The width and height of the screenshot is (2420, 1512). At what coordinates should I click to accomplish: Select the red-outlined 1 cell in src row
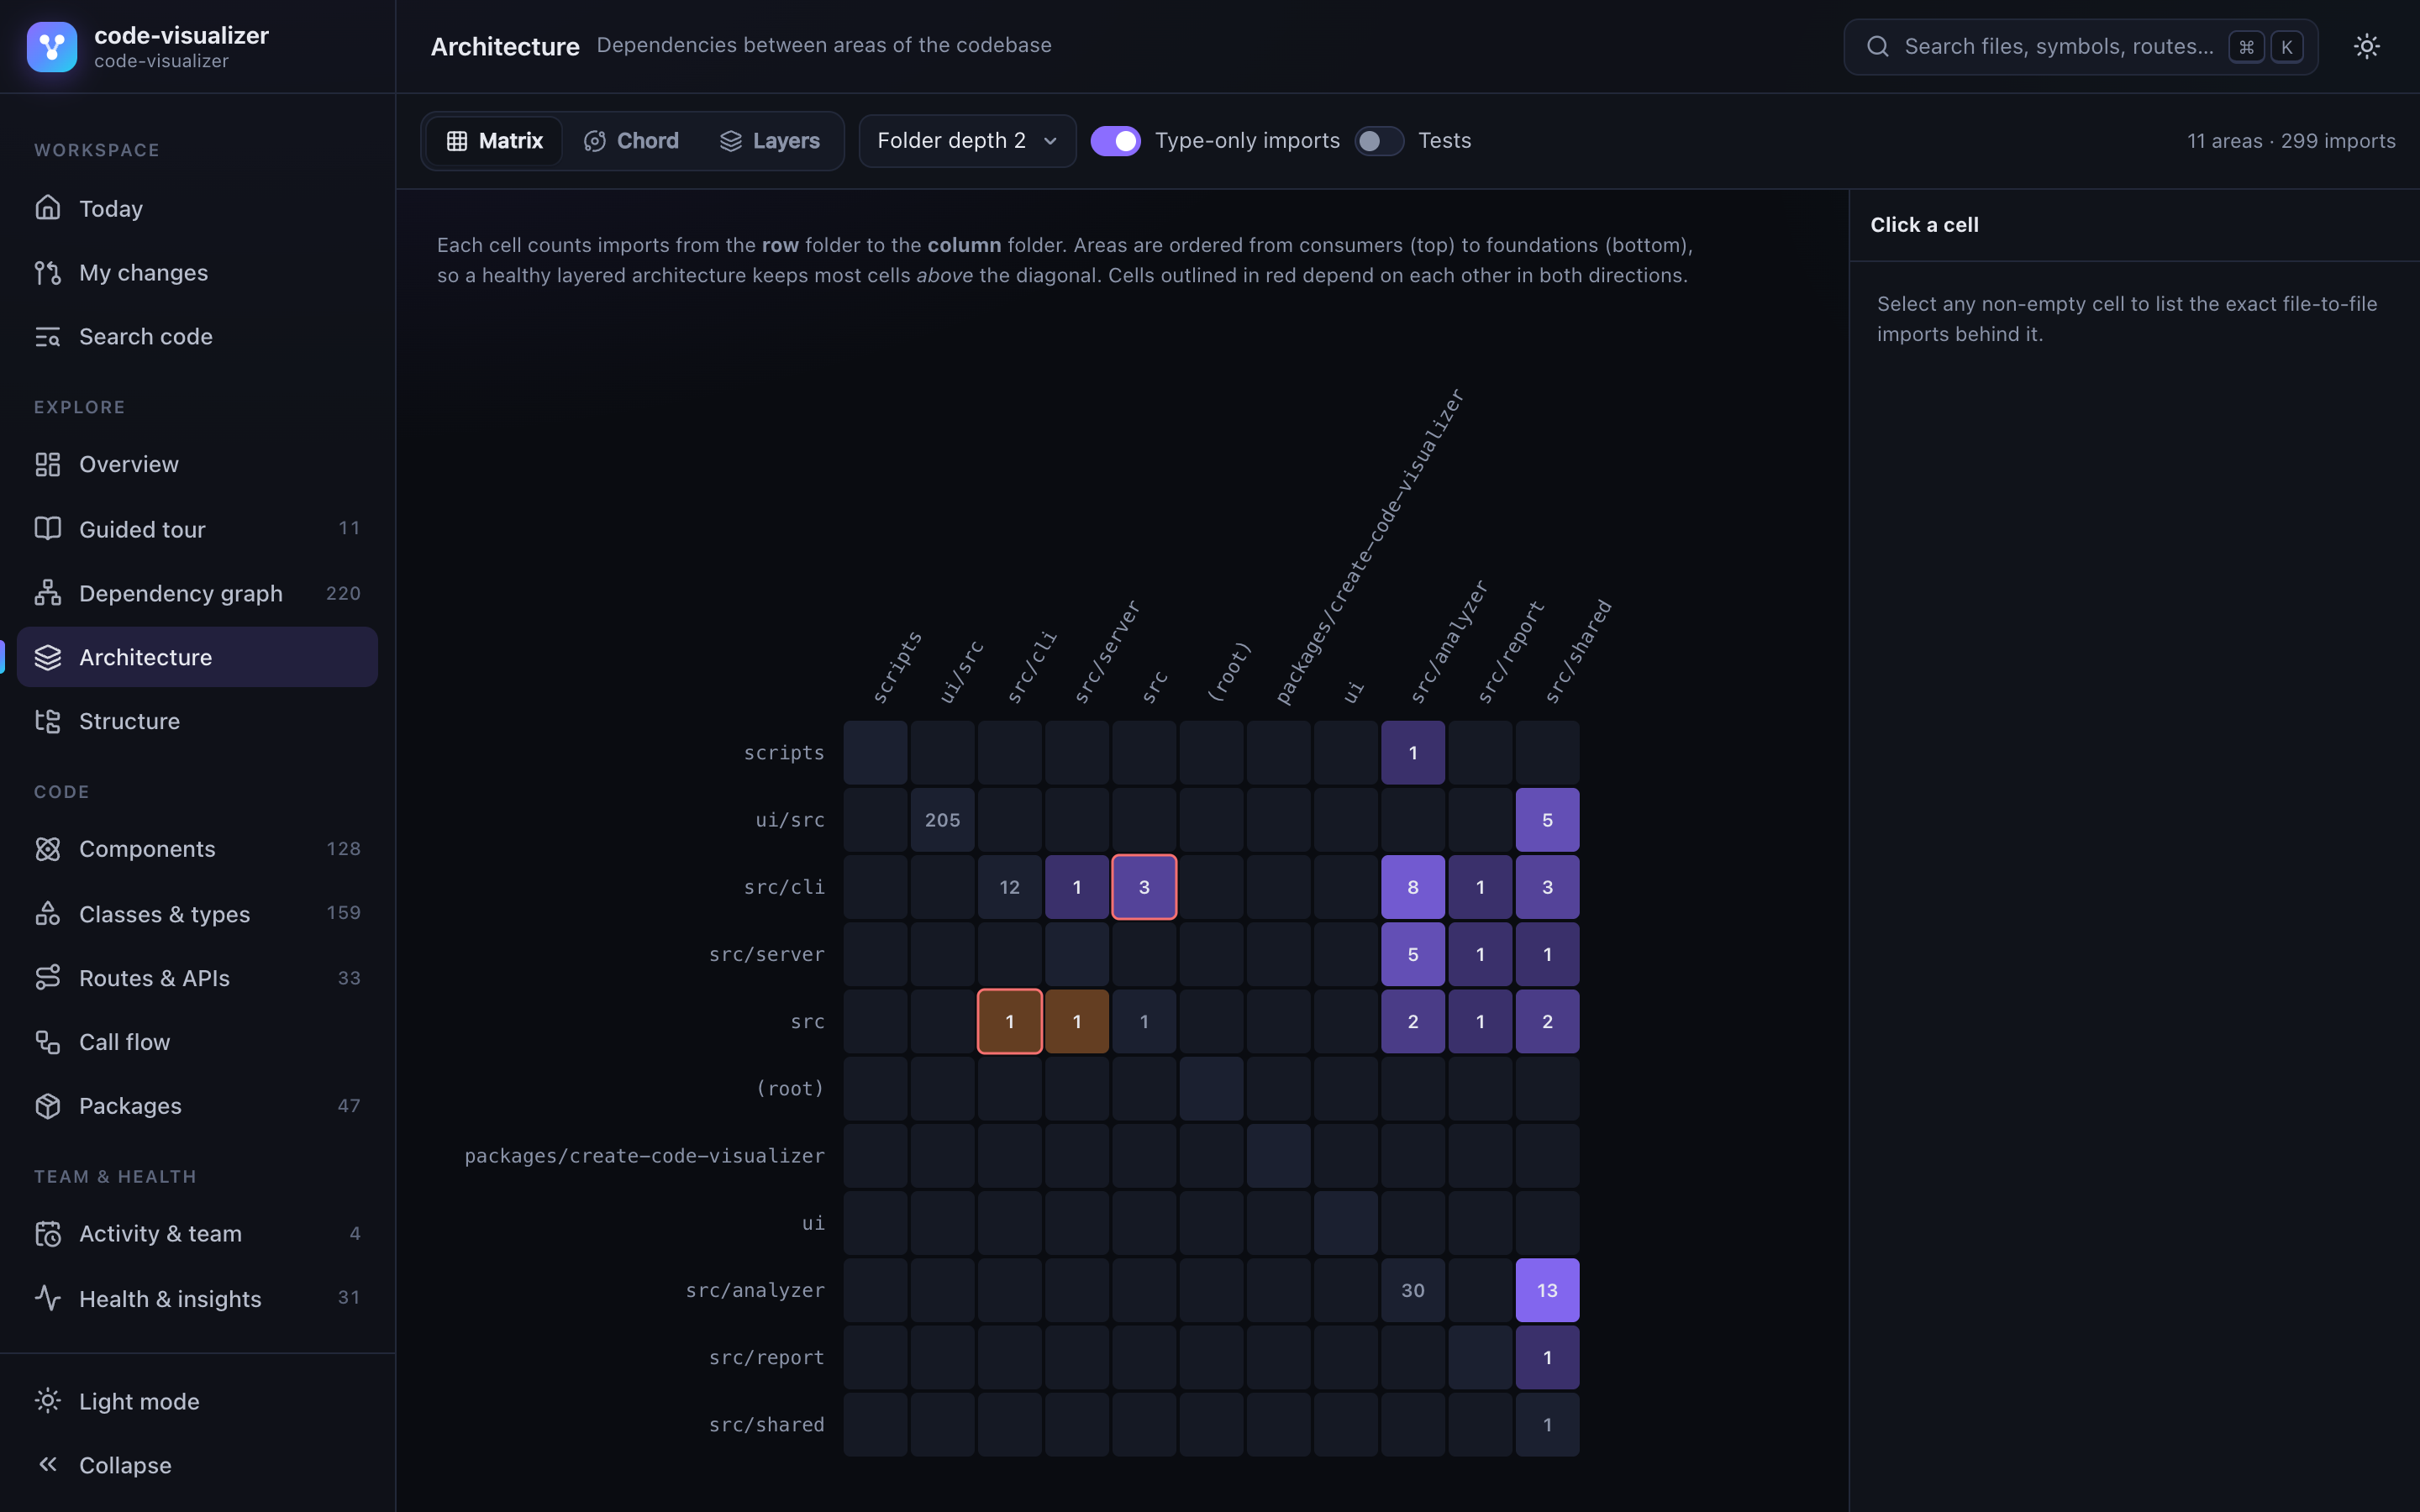click(1010, 1021)
